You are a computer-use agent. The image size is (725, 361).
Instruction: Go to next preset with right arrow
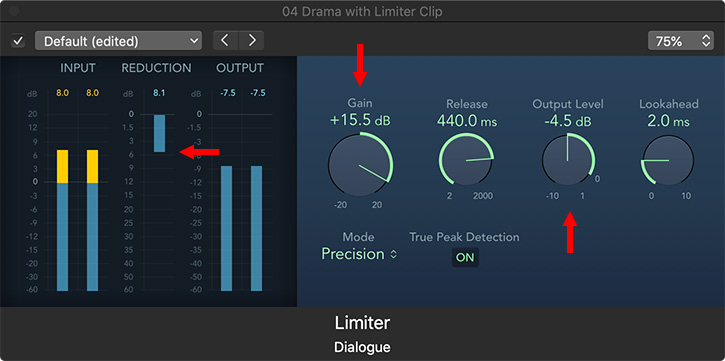click(x=252, y=41)
